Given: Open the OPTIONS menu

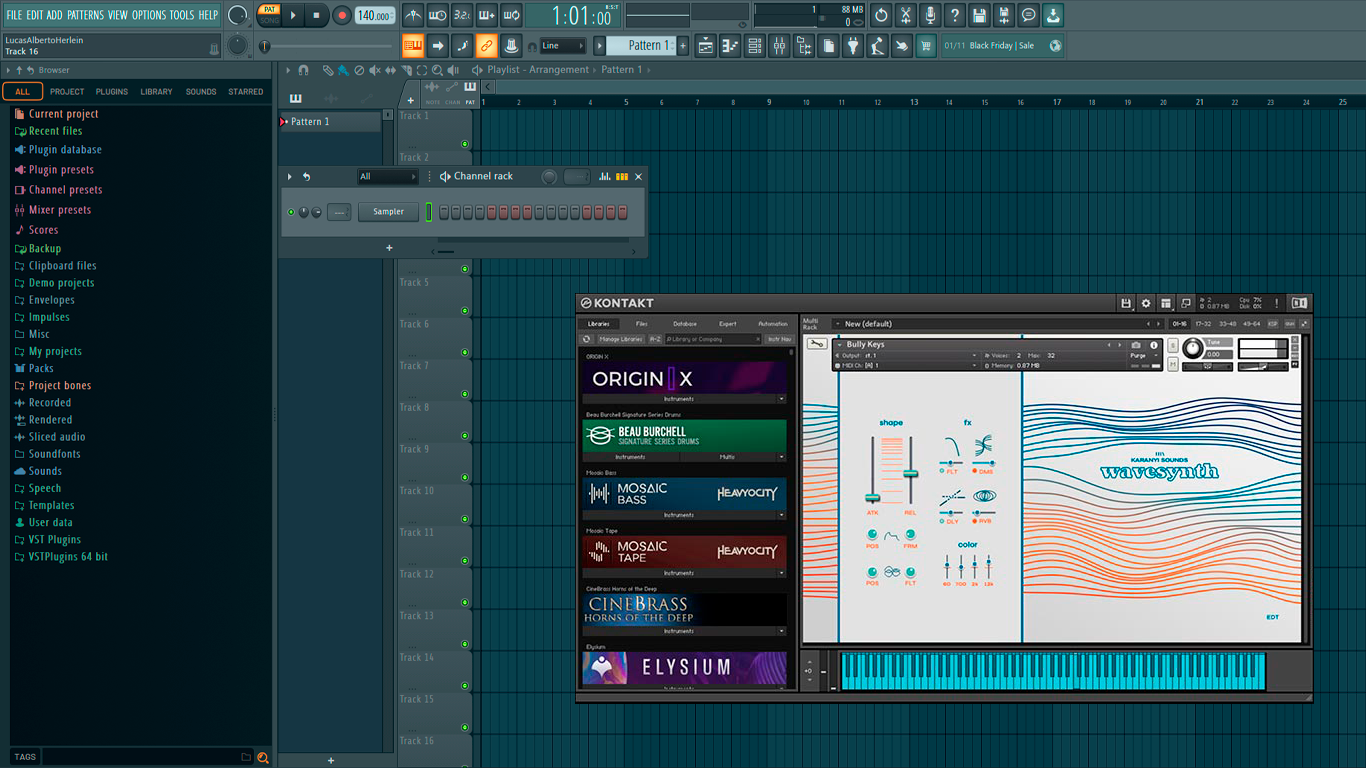Looking at the screenshot, I should click(x=149, y=15).
